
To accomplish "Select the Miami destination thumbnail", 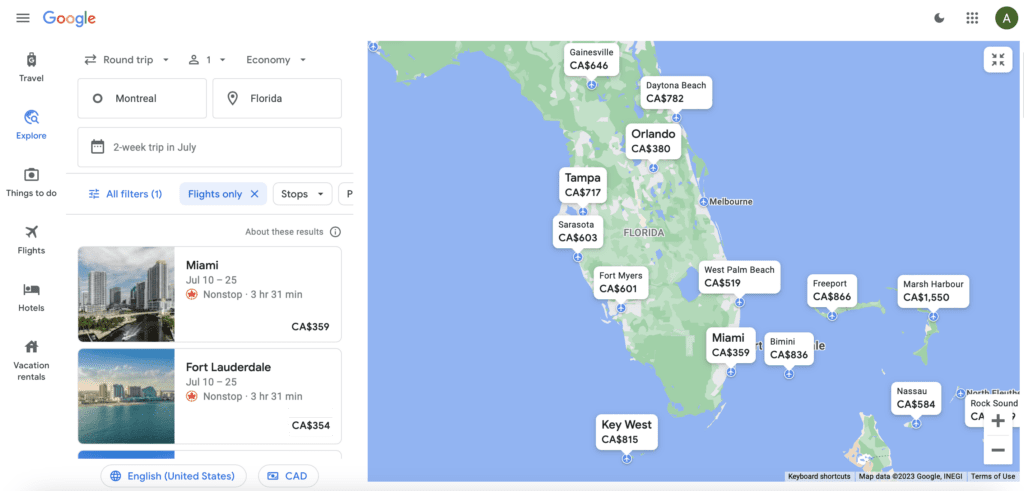I will (126, 294).
